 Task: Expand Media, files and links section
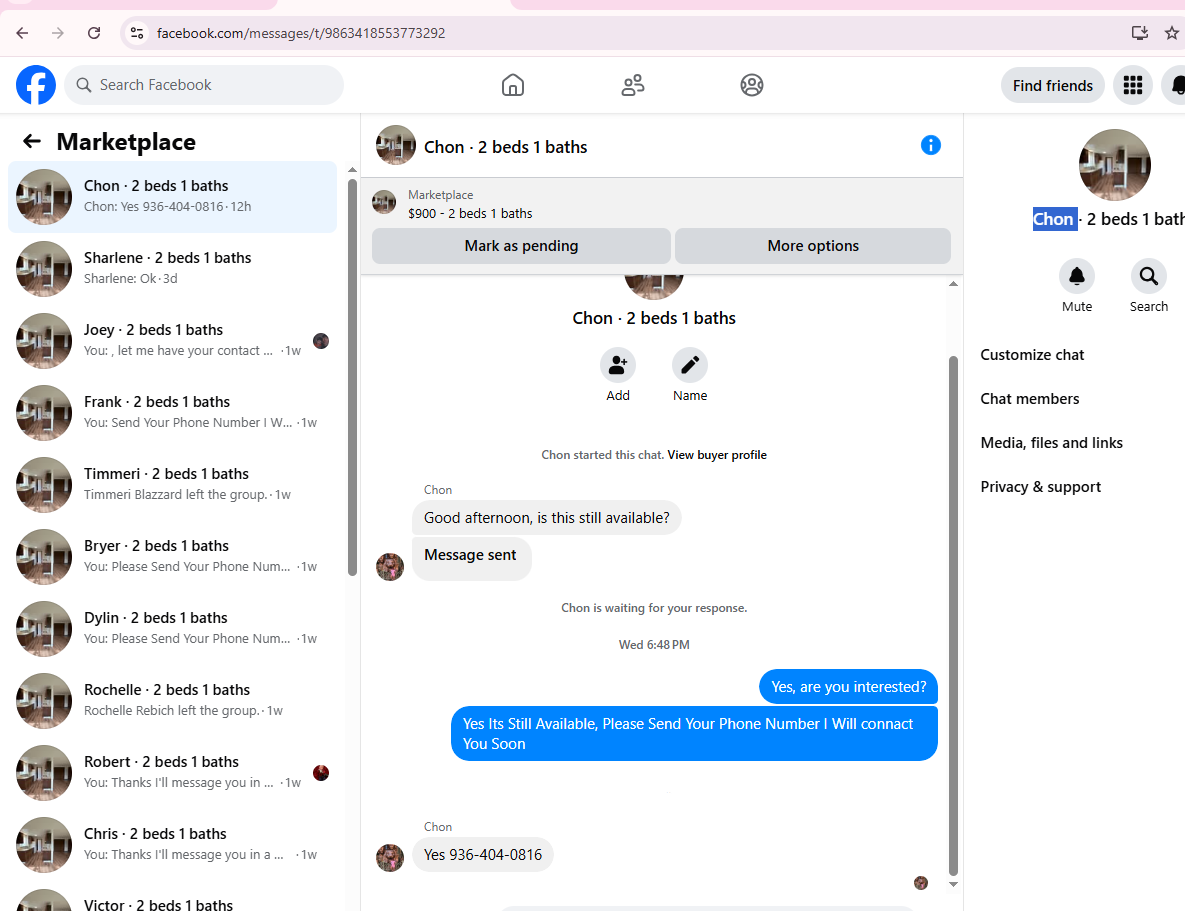click(1051, 442)
